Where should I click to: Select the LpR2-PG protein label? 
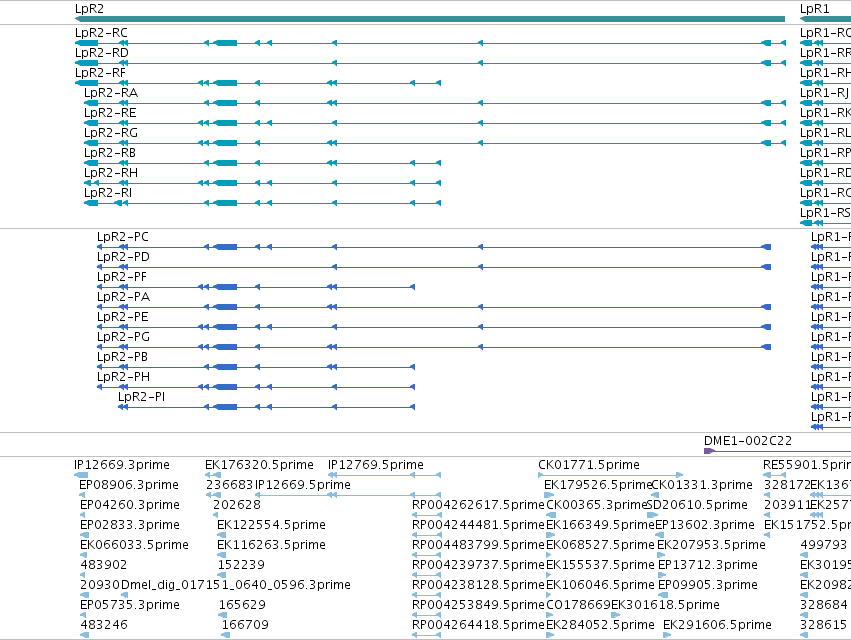click(x=123, y=338)
